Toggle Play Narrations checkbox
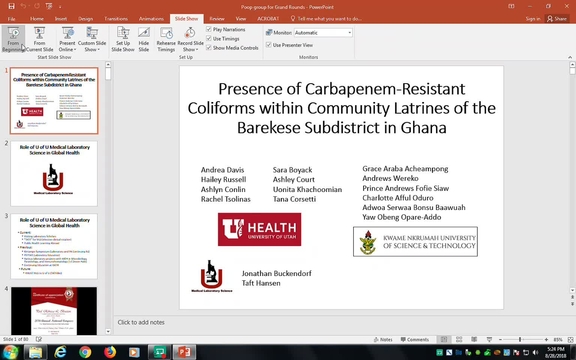The height and width of the screenshot is (360, 576). point(209,29)
